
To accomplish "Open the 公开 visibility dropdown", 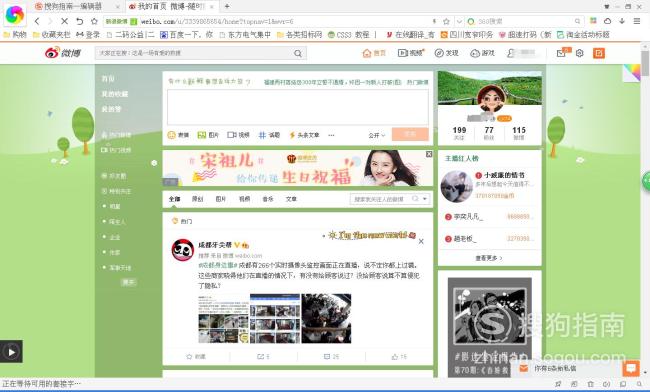I will [376, 135].
